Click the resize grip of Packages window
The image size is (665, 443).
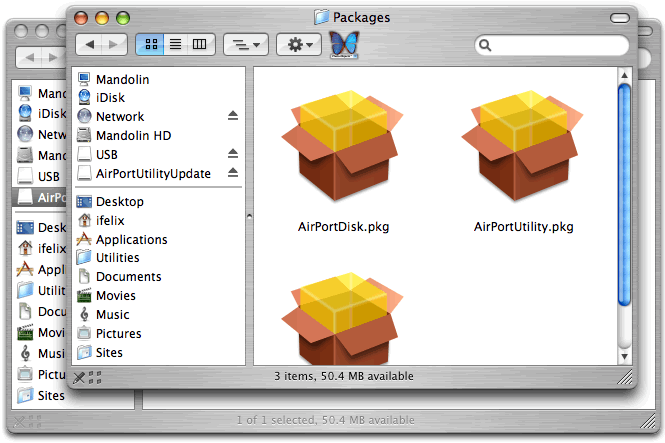pyautogui.click(x=625, y=377)
